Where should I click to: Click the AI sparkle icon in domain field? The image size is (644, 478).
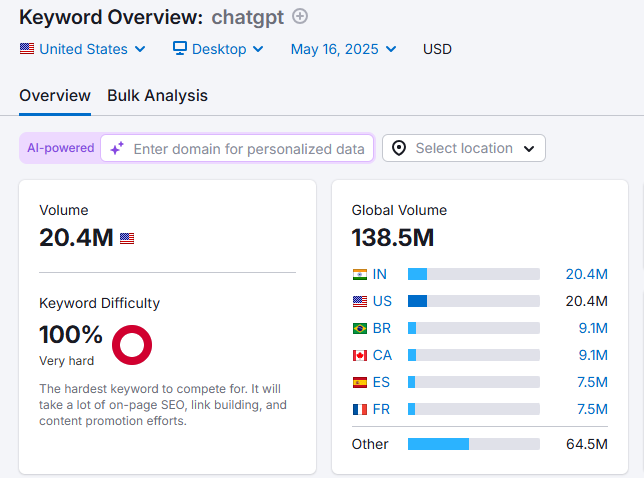[x=117, y=148]
